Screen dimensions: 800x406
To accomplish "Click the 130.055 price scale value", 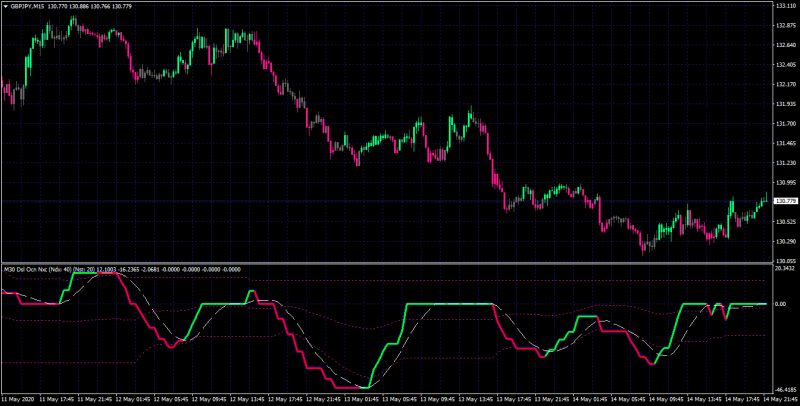I will pyautogui.click(x=786, y=260).
